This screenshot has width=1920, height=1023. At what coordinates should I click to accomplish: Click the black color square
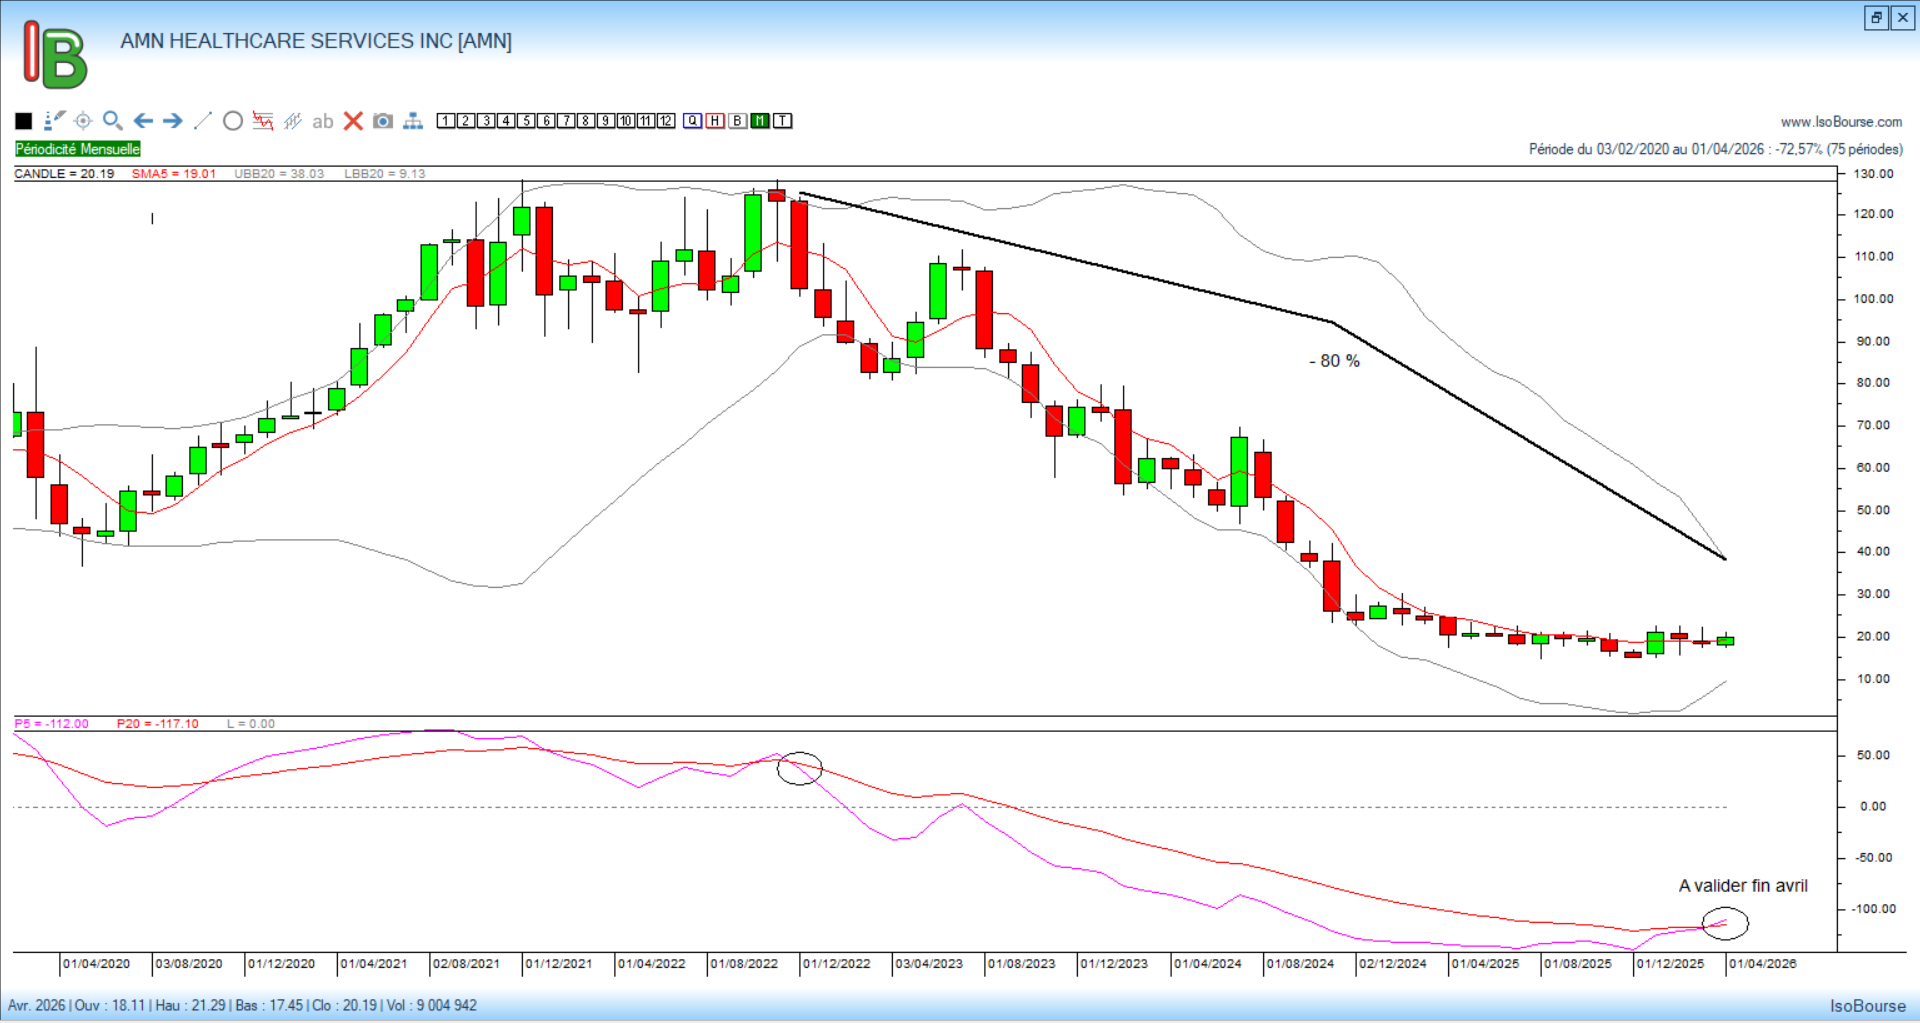point(24,121)
